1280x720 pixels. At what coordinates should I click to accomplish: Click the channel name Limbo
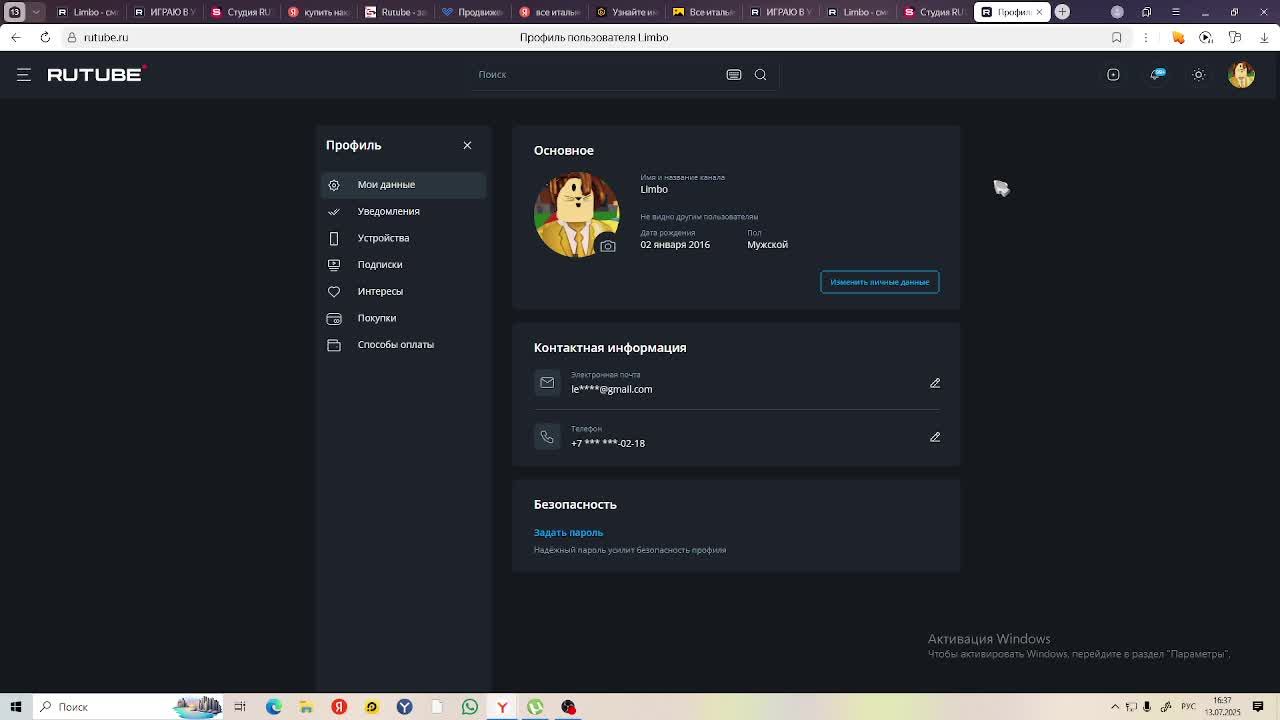click(x=654, y=189)
